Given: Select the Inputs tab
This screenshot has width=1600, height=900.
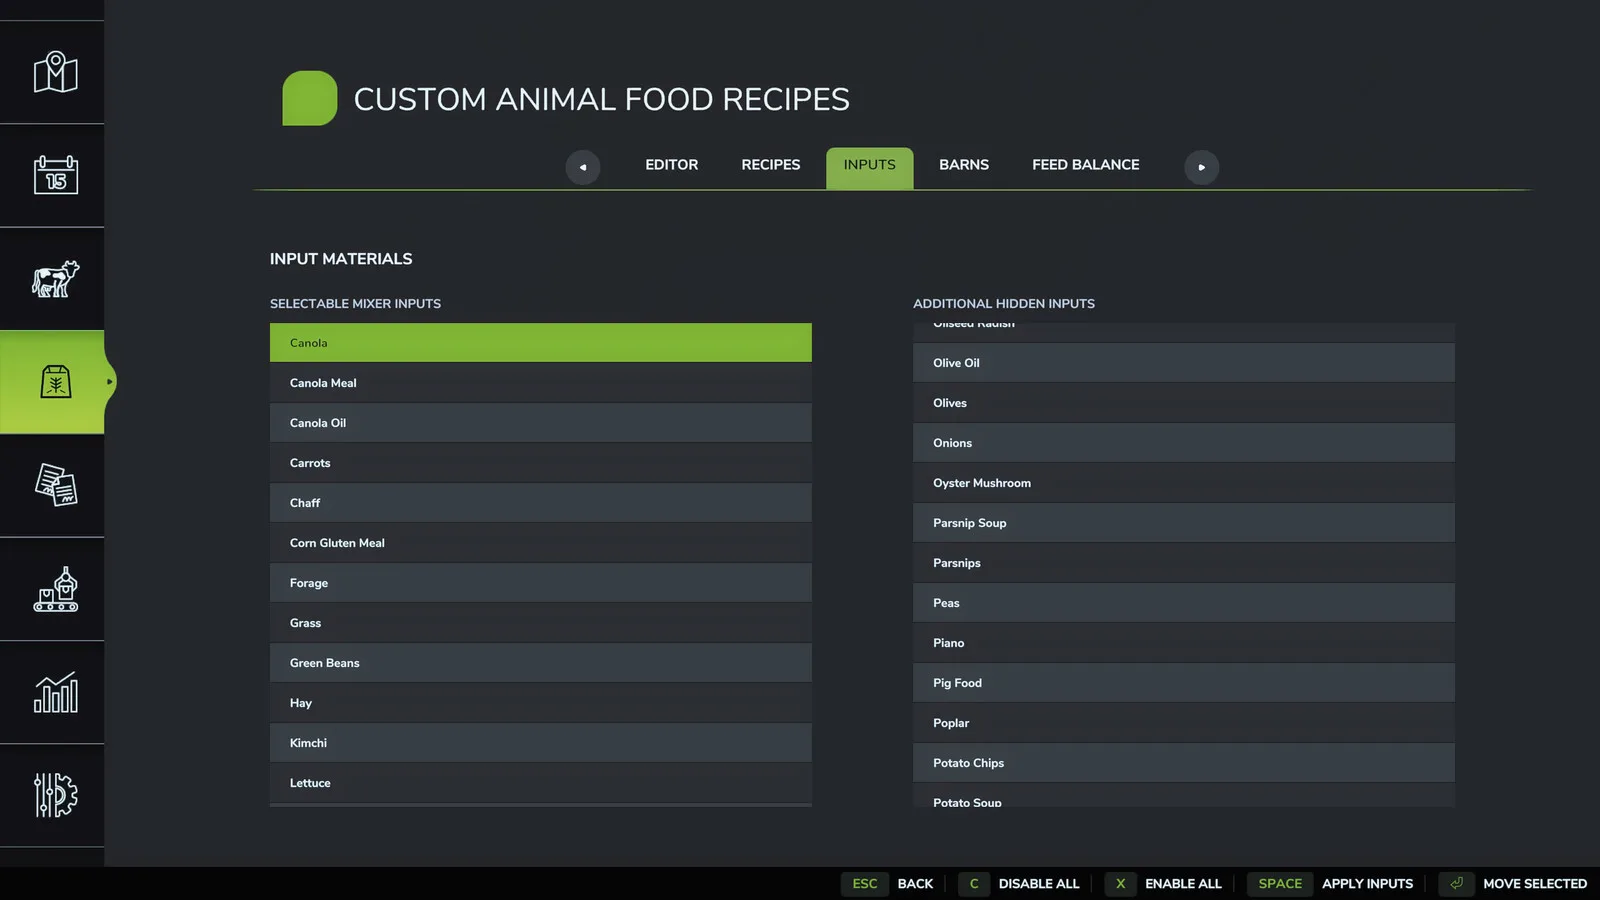Looking at the screenshot, I should (x=869, y=168).
